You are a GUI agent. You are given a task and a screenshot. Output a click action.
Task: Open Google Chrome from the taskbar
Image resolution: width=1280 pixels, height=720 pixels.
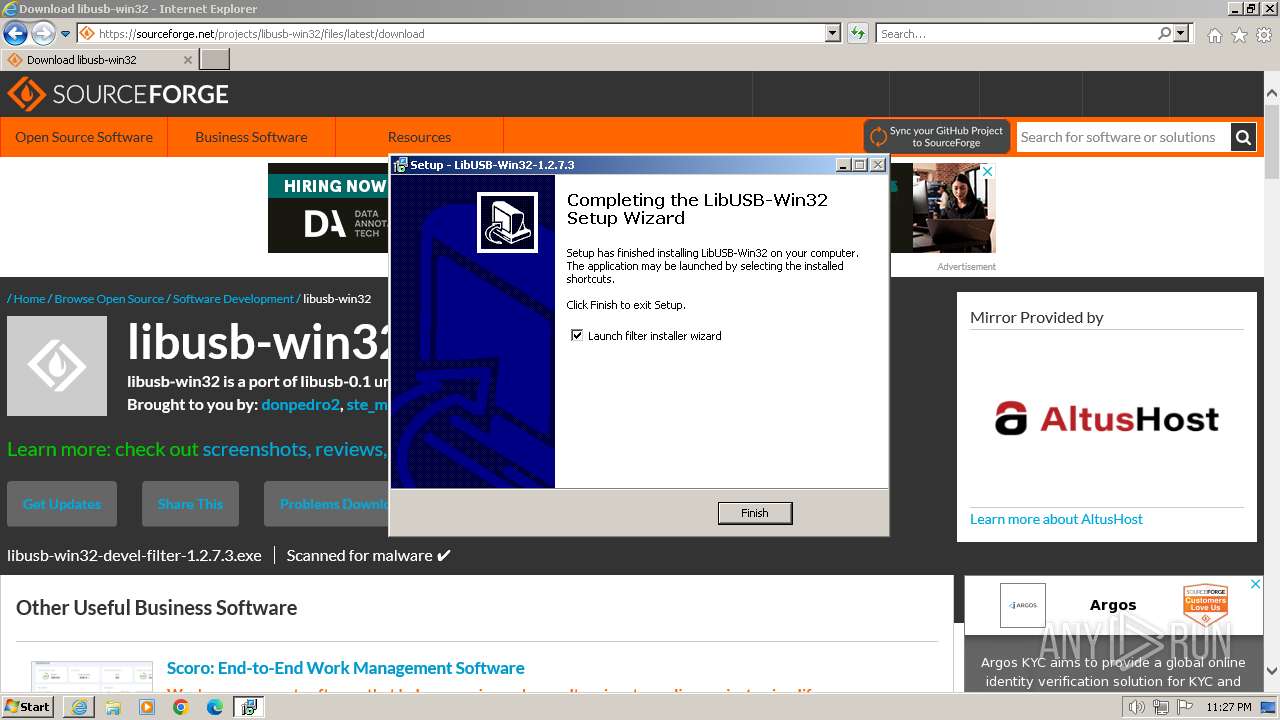click(x=181, y=707)
